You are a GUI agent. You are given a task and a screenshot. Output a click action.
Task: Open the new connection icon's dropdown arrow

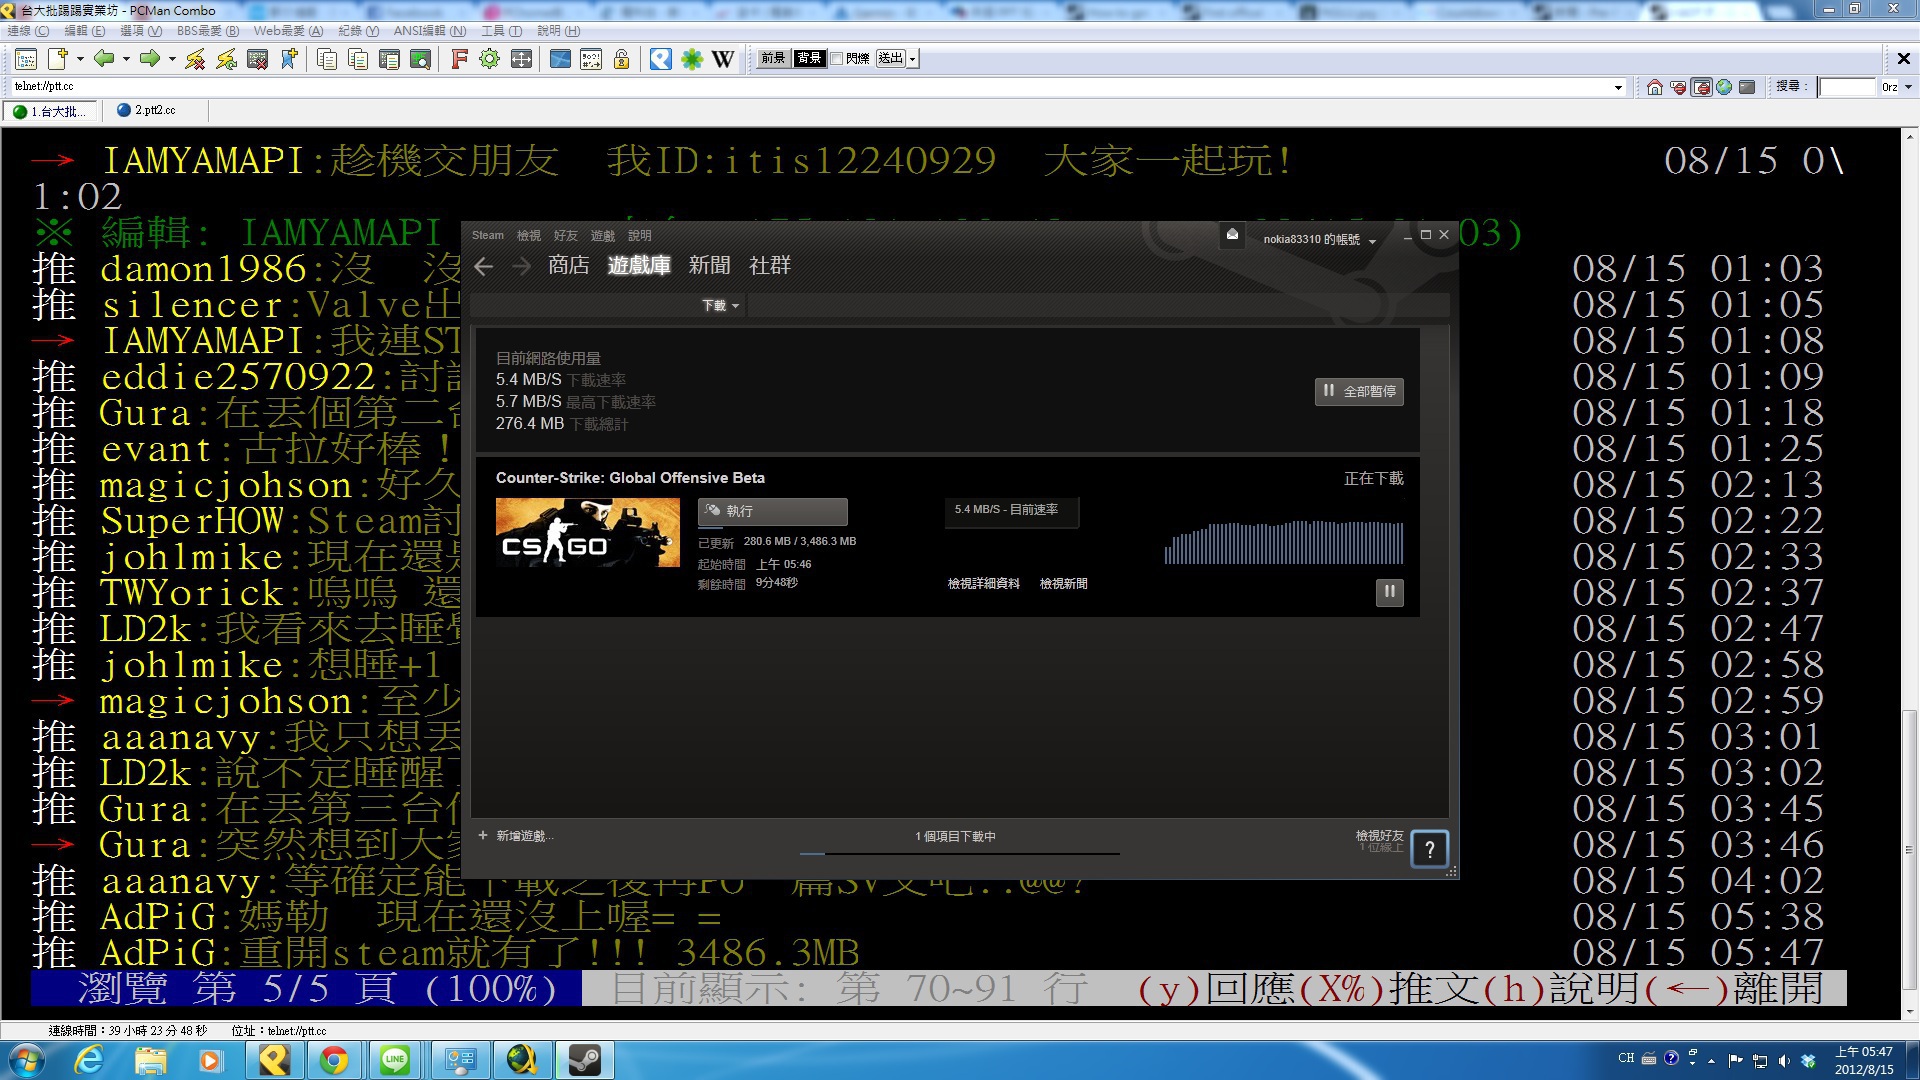(x=80, y=59)
